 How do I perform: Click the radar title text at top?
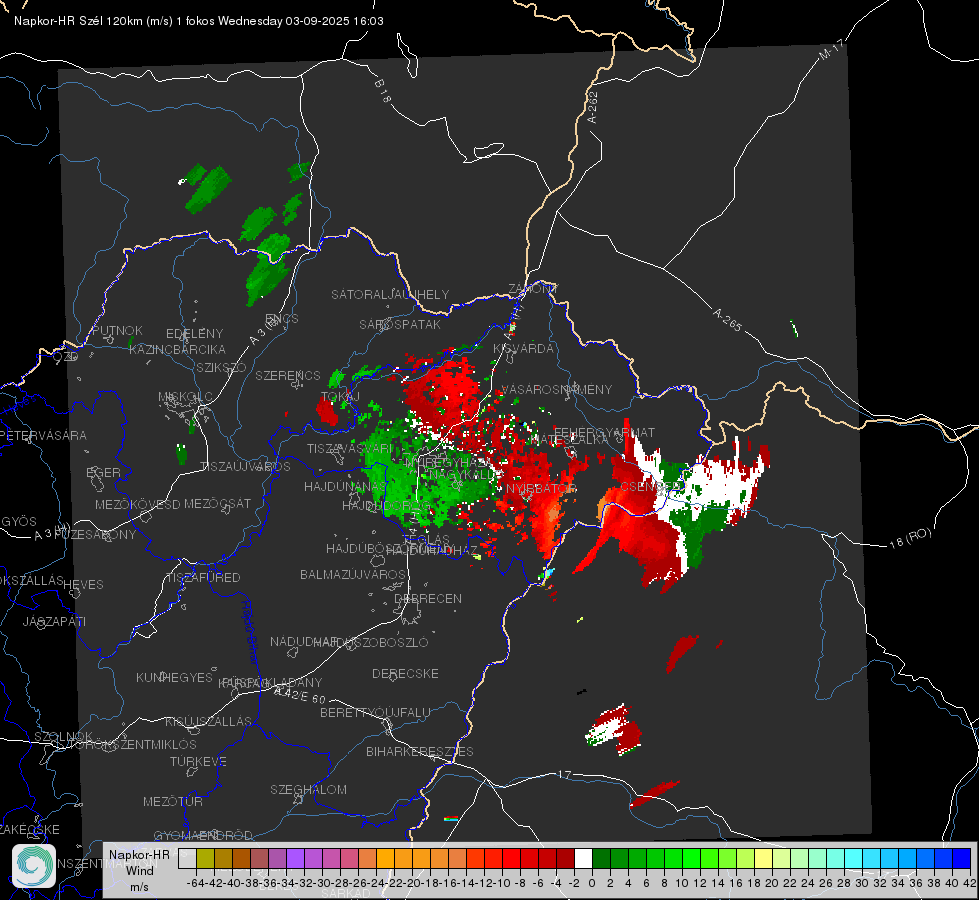click(x=199, y=21)
